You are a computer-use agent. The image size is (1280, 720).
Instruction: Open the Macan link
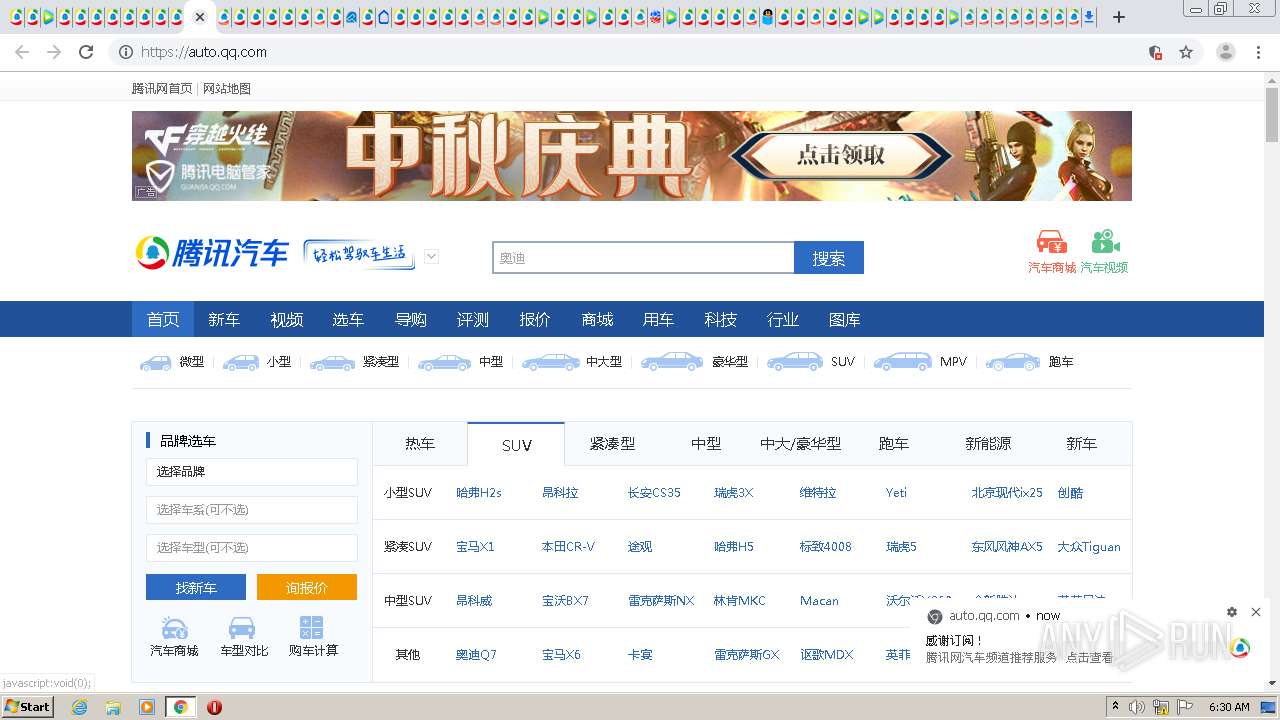pos(819,601)
